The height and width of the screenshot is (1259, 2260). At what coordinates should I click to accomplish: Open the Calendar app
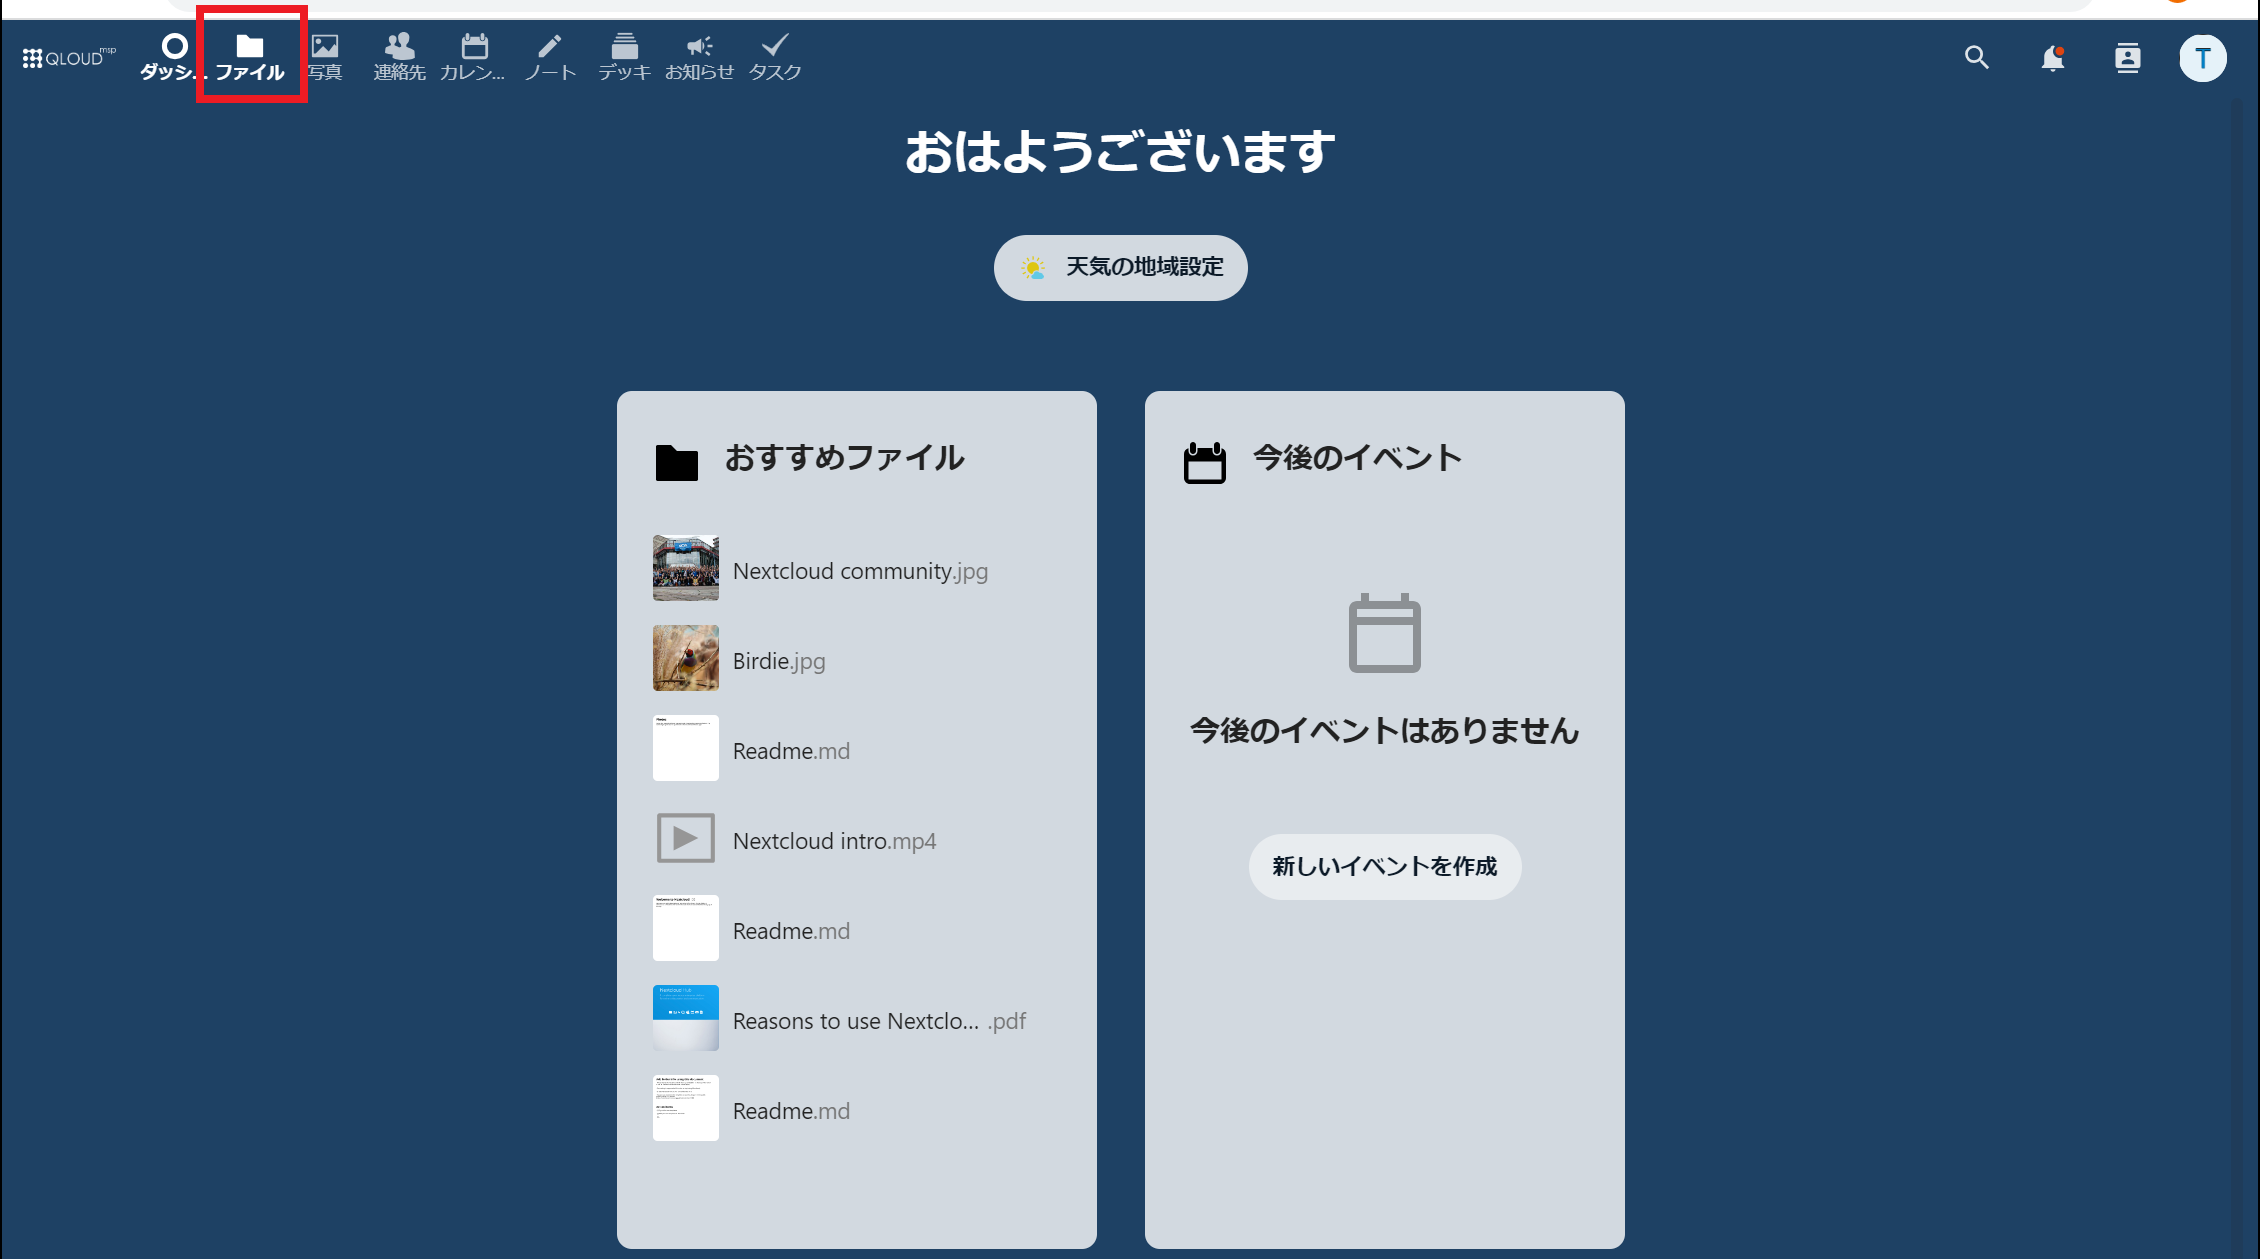[474, 55]
